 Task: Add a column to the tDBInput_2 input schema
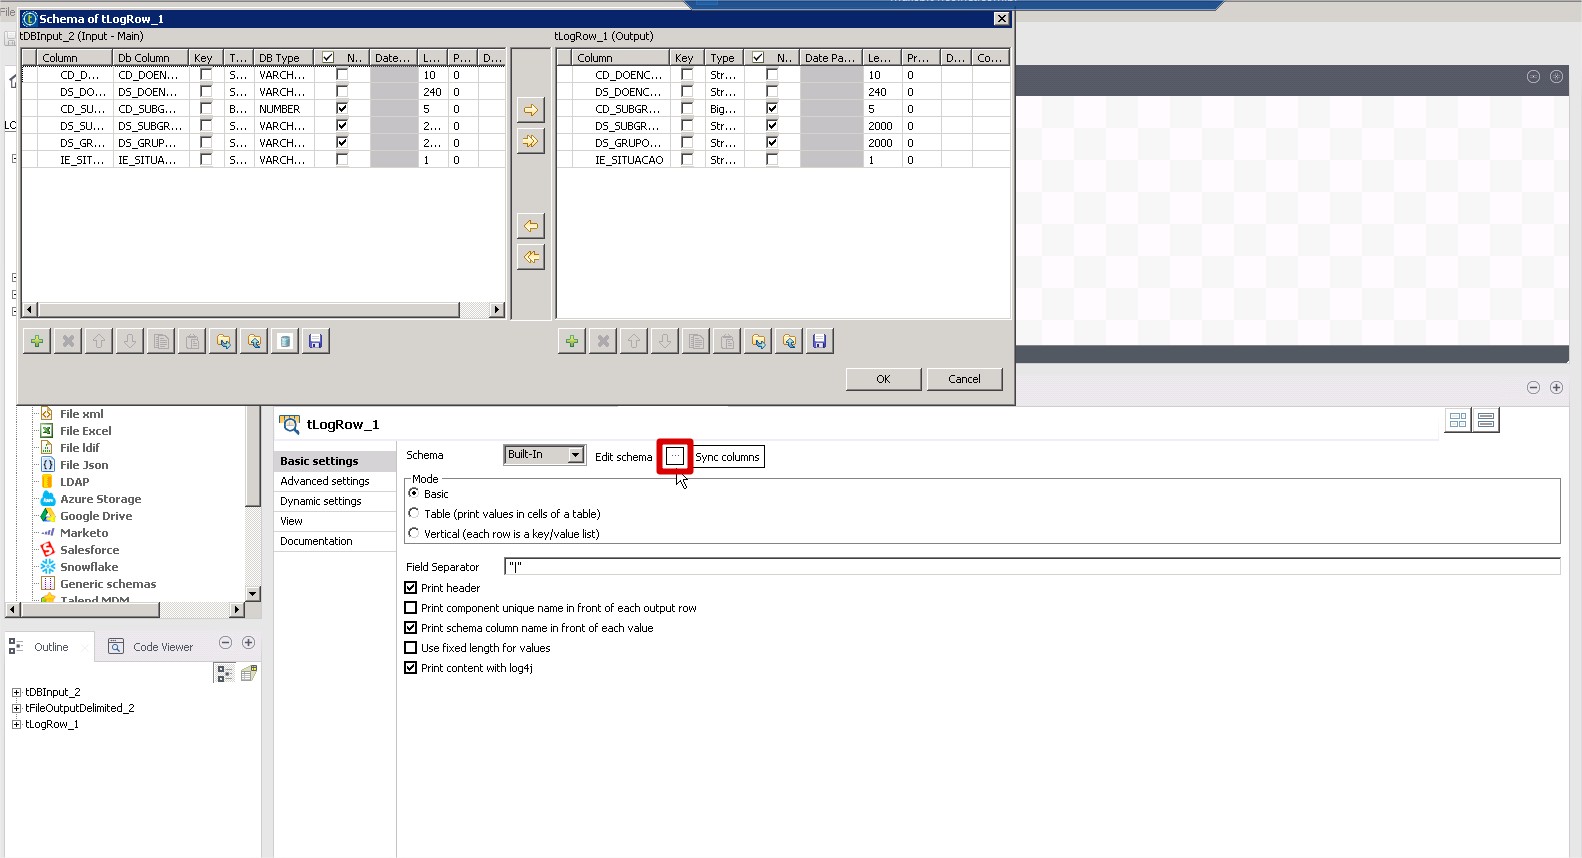pyautogui.click(x=37, y=341)
